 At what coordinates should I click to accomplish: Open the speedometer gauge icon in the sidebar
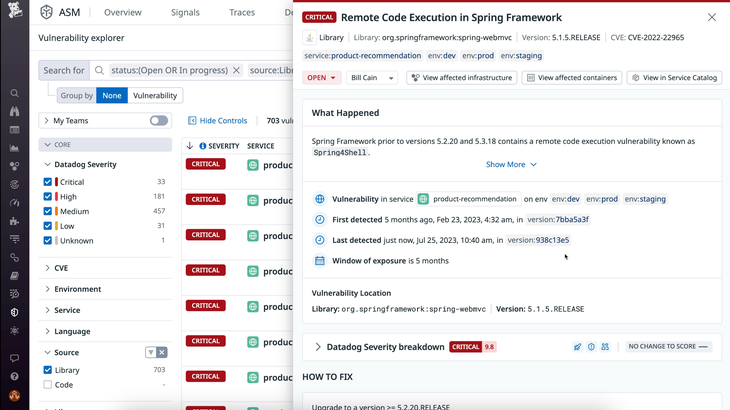coord(14,203)
